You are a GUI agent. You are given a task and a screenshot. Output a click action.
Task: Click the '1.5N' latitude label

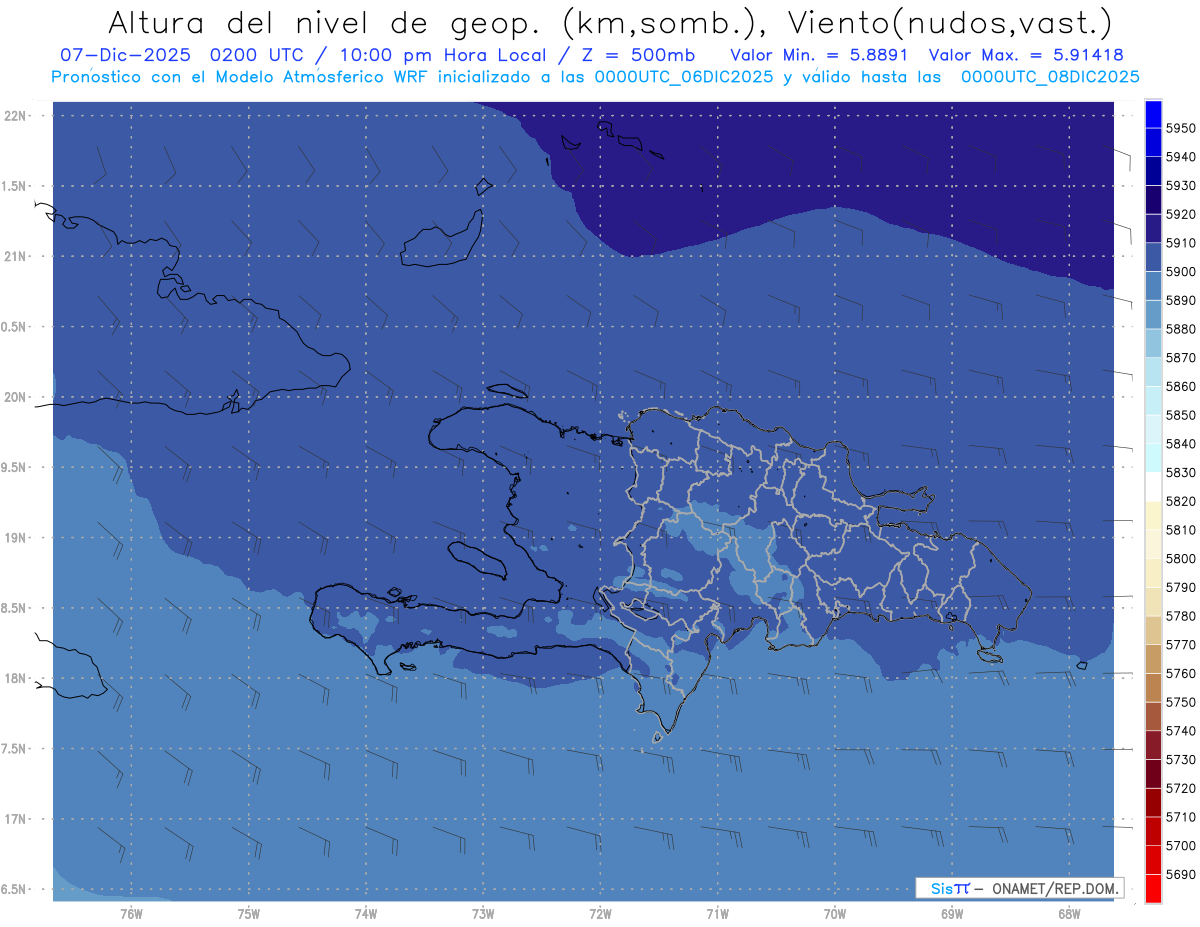(x=15, y=186)
